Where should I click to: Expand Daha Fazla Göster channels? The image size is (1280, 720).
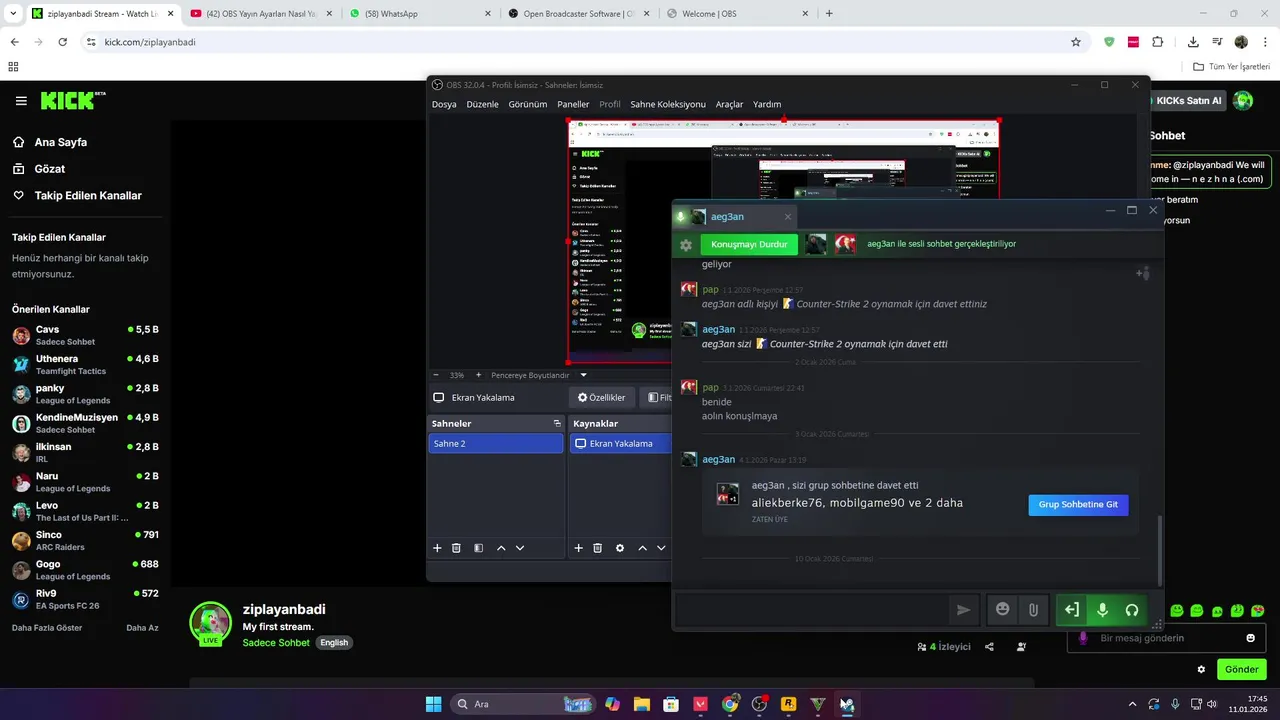(47, 628)
